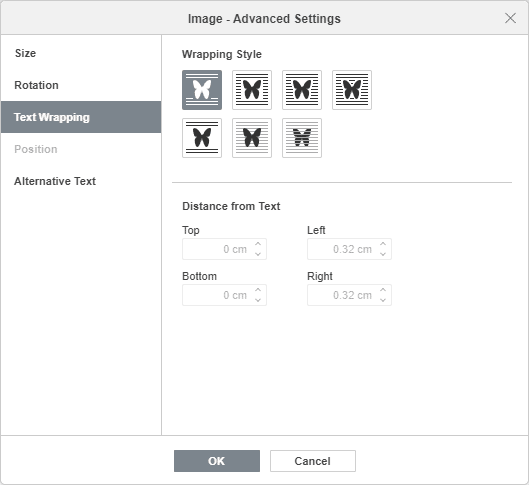Click the Distance from Text heading
Viewport: 529px width, 485px height.
(x=231, y=206)
